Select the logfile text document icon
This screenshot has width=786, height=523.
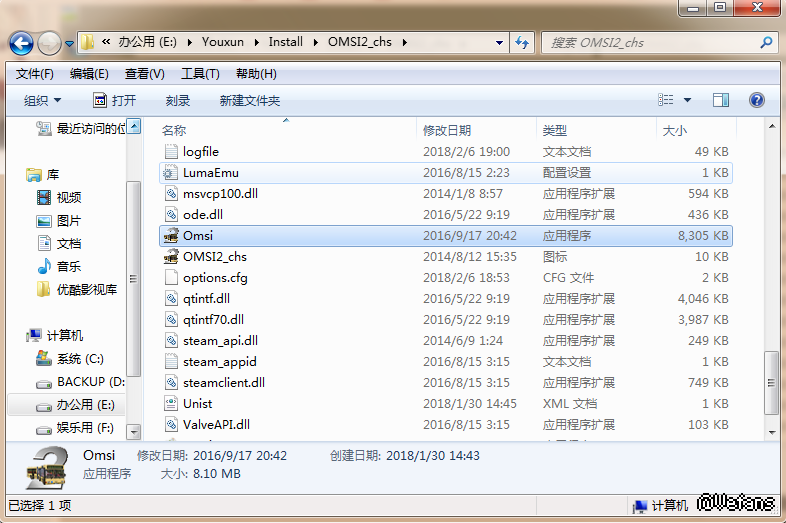171,151
